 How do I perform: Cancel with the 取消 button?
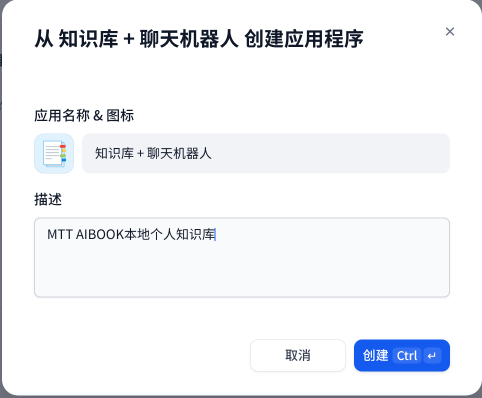pyautogui.click(x=298, y=355)
